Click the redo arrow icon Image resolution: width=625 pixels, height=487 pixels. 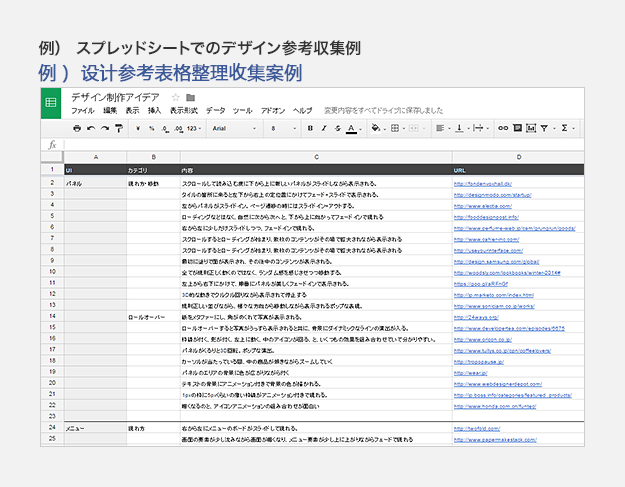pos(105,128)
